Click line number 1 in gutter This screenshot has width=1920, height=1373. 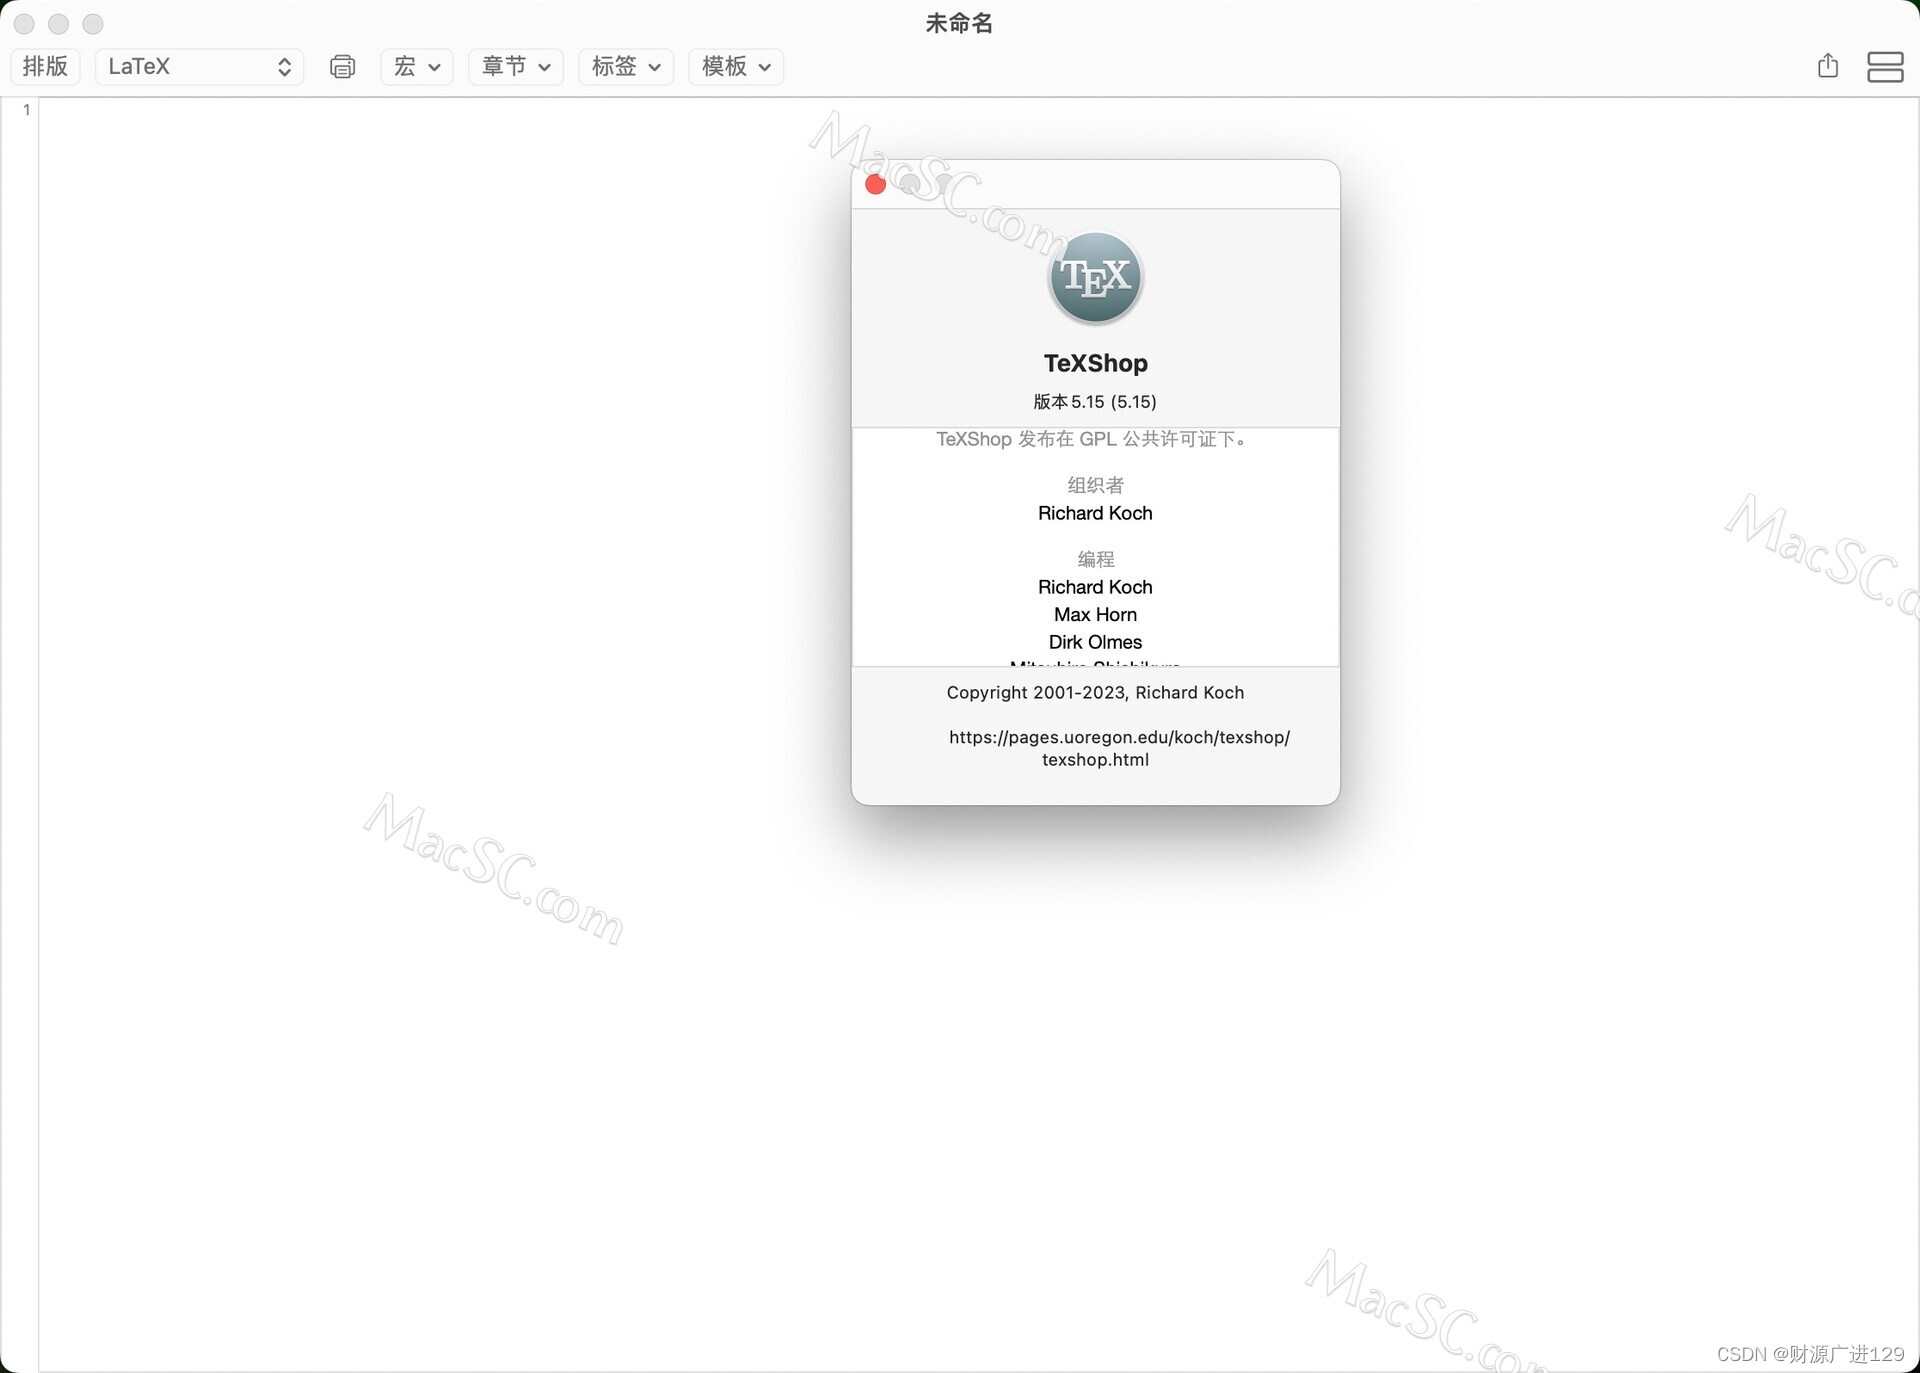tap(26, 110)
